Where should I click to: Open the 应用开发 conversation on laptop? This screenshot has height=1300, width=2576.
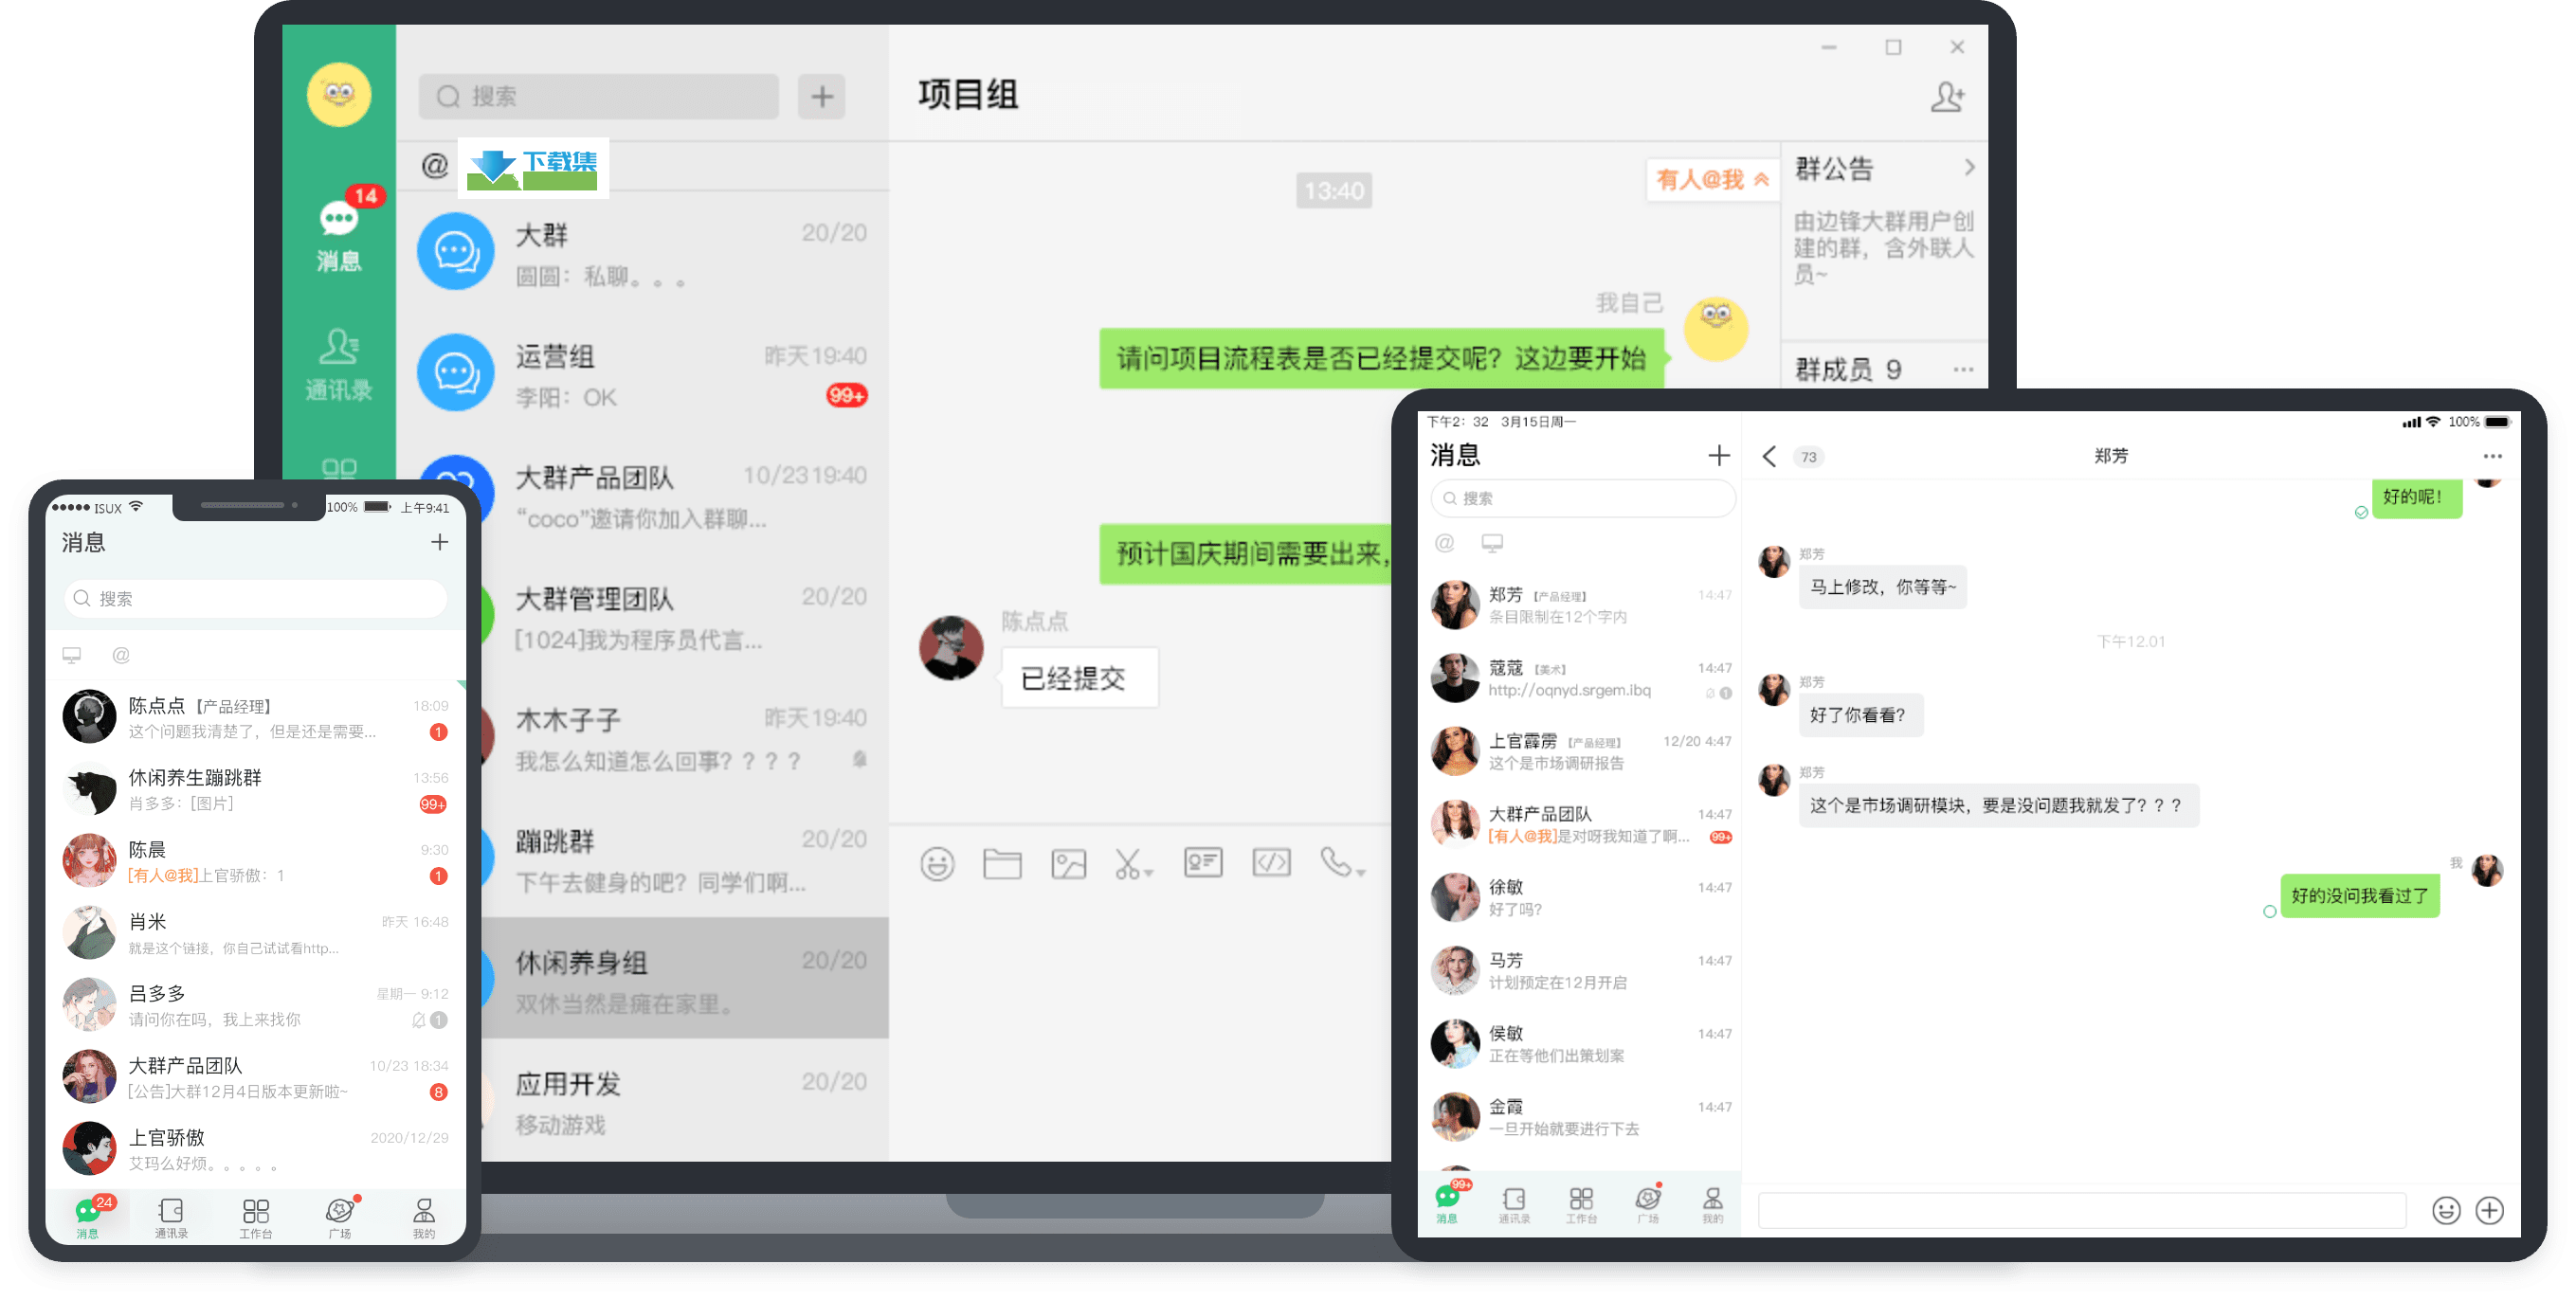tap(685, 1099)
